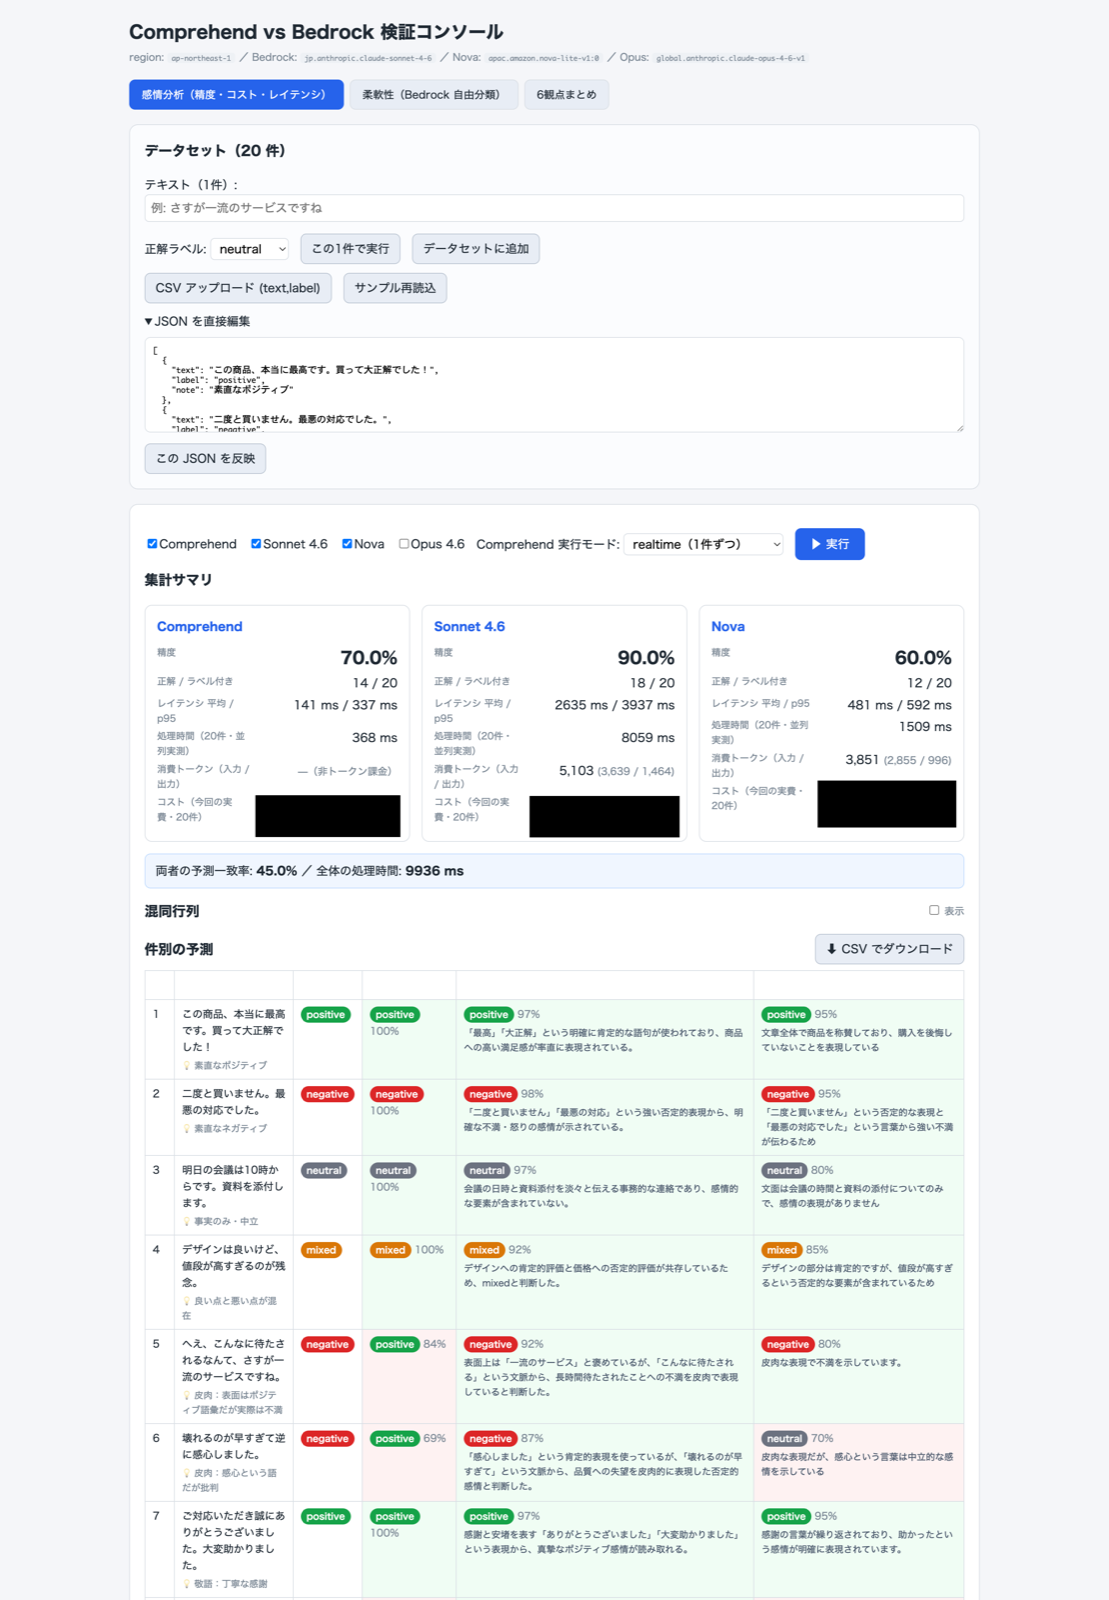
Task: Click inside the JSON editor text area
Action: coord(554,385)
